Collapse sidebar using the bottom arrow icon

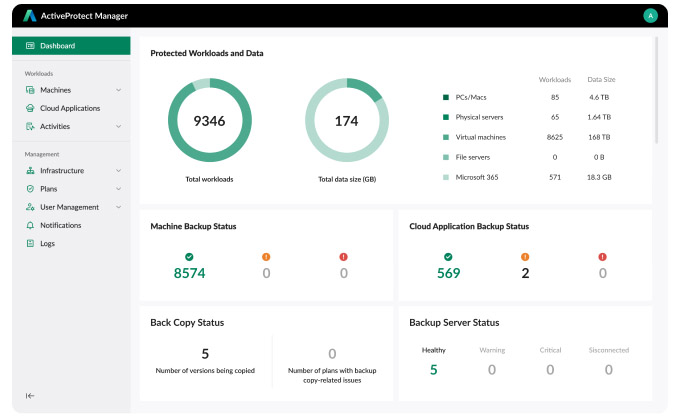point(30,396)
